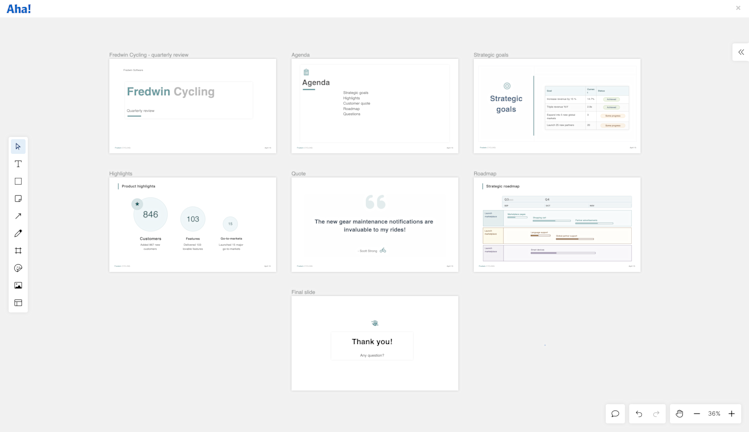This screenshot has width=749, height=432.
Task: Select the Strategic goals frame
Action: [557, 106]
